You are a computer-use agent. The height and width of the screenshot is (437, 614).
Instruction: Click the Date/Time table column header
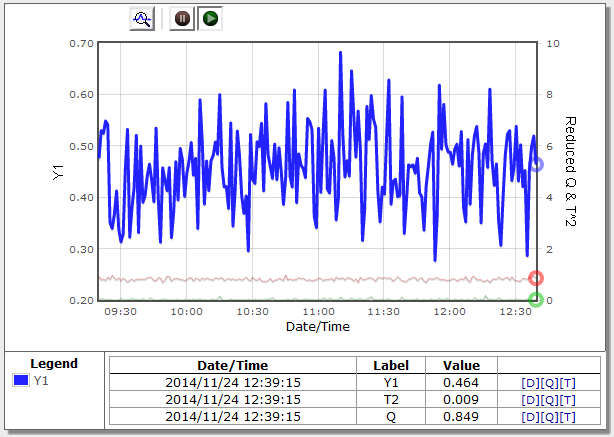[232, 366]
